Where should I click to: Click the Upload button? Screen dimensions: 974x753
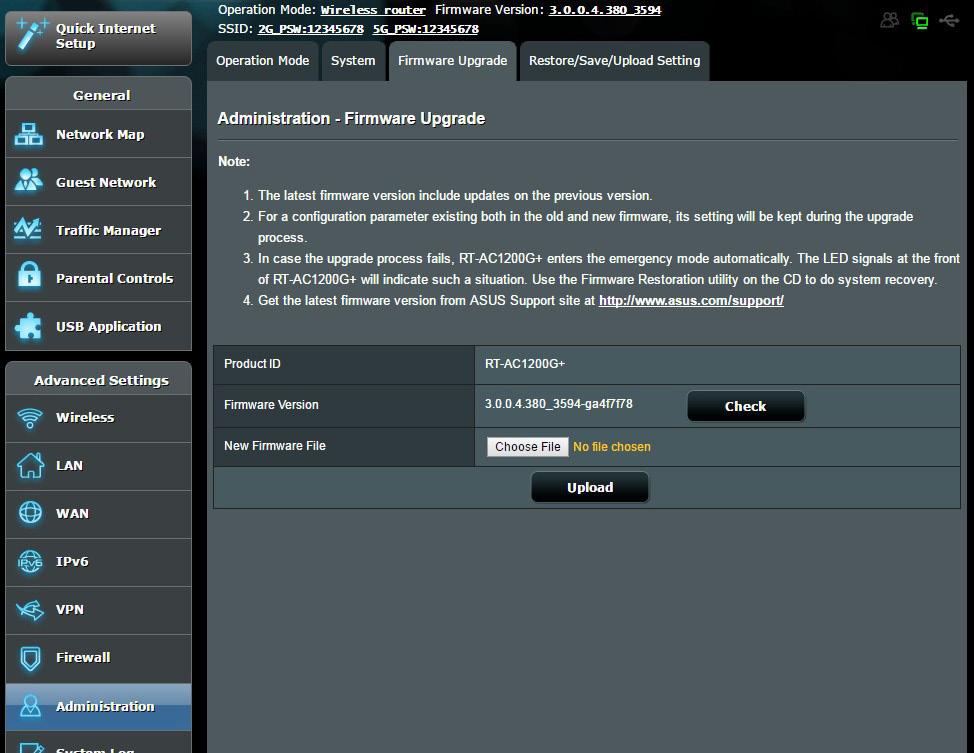tap(589, 488)
